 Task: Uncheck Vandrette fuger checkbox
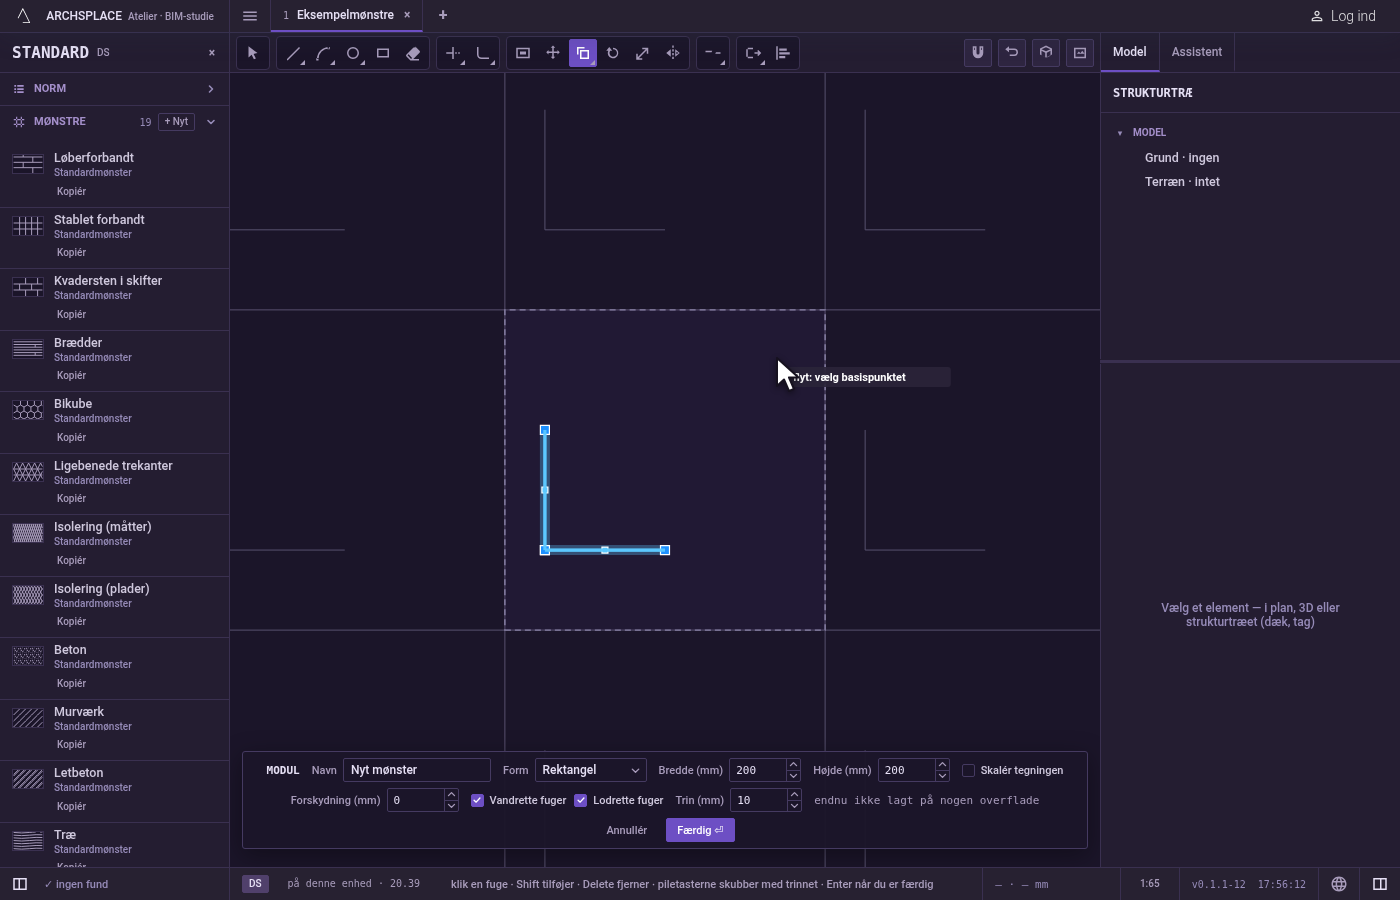click(x=478, y=800)
